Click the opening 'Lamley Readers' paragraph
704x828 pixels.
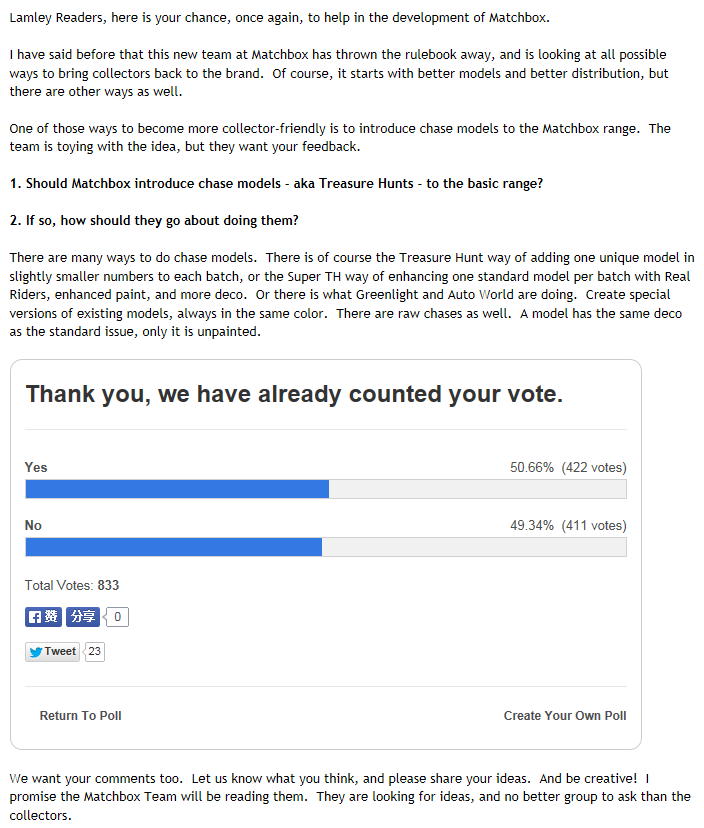(x=279, y=19)
